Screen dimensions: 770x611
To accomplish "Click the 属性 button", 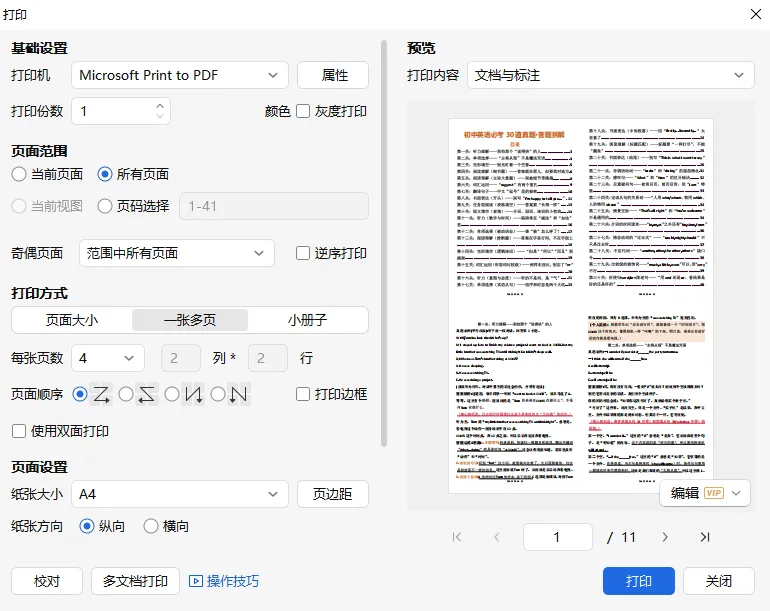I will (x=333, y=75).
